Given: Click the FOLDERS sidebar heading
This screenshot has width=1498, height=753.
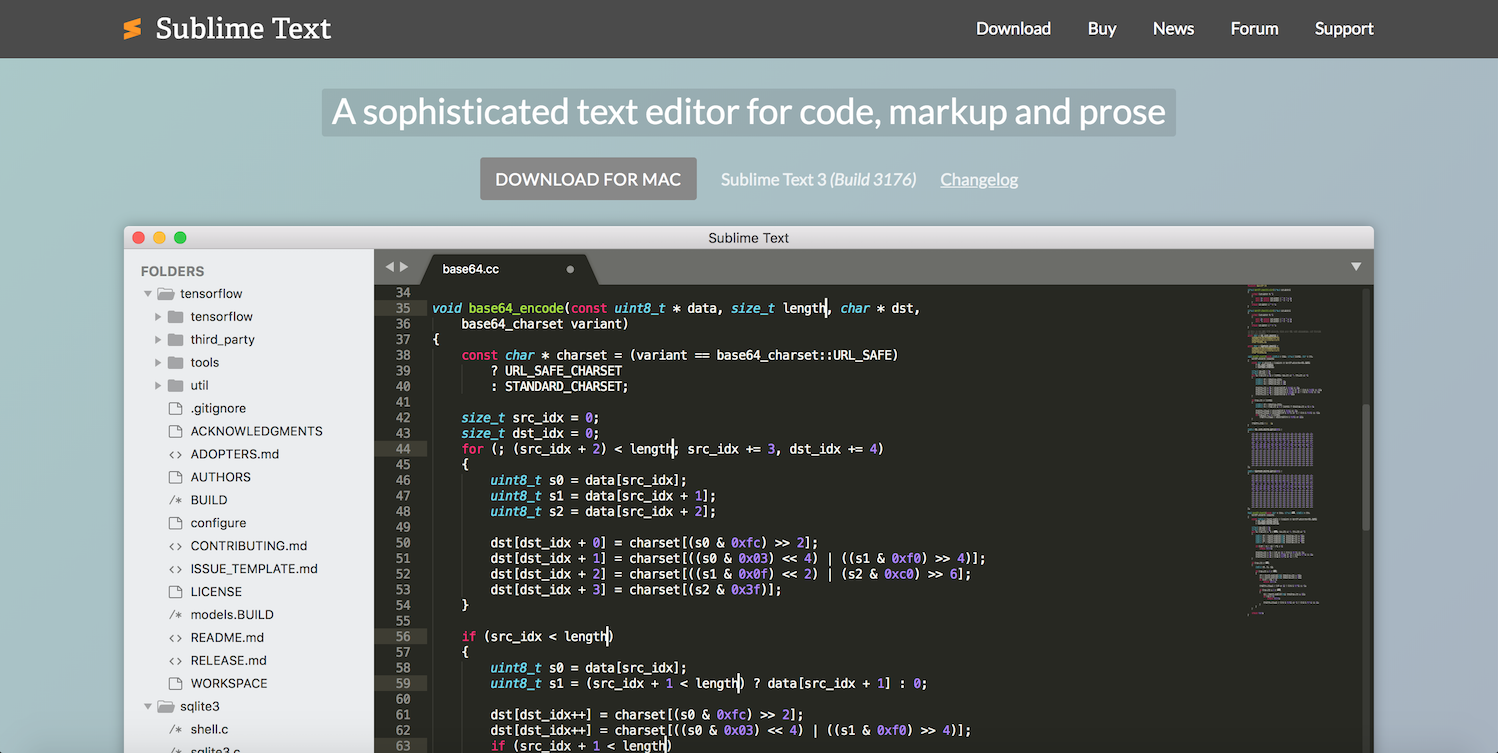Looking at the screenshot, I should click(172, 271).
